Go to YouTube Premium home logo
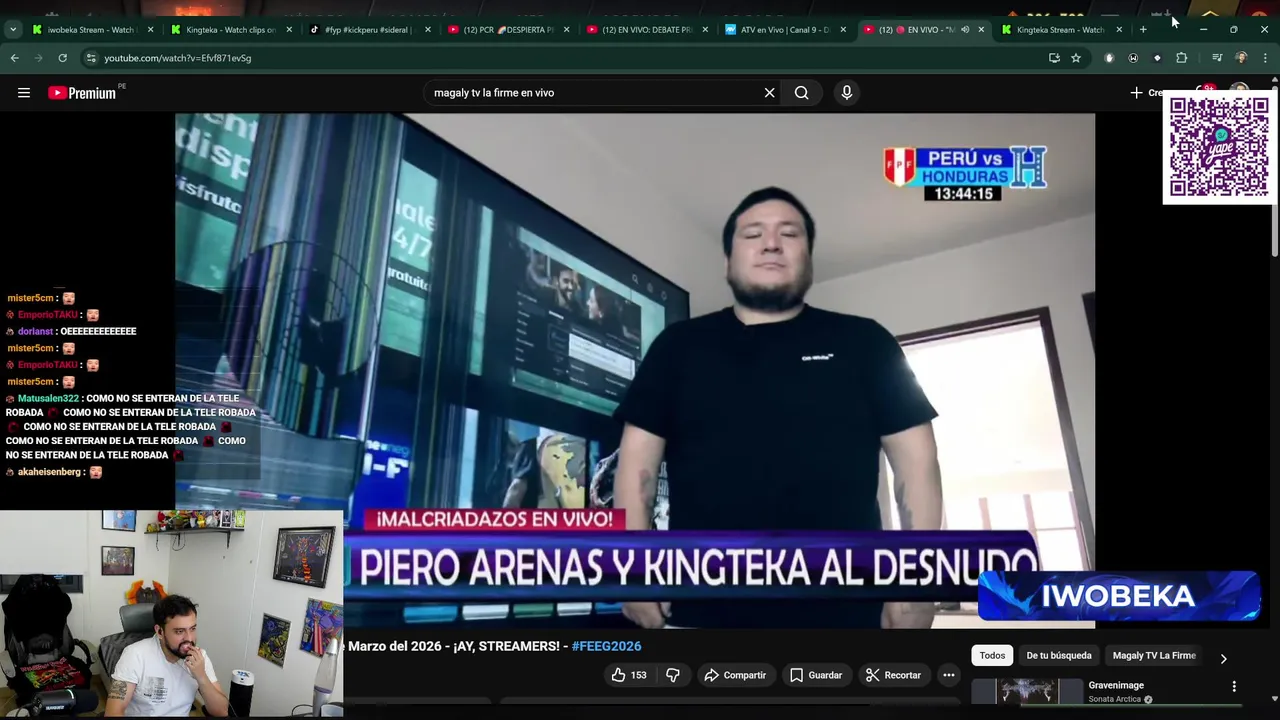This screenshot has width=1280, height=720. (82, 93)
